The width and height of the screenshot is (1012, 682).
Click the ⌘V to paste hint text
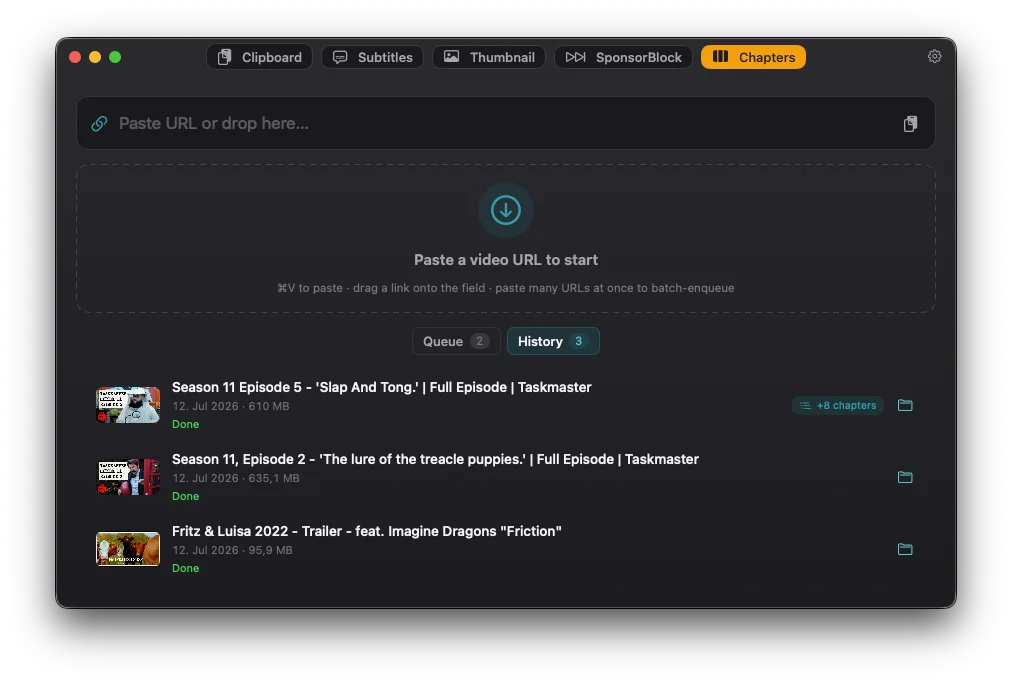[x=506, y=288]
